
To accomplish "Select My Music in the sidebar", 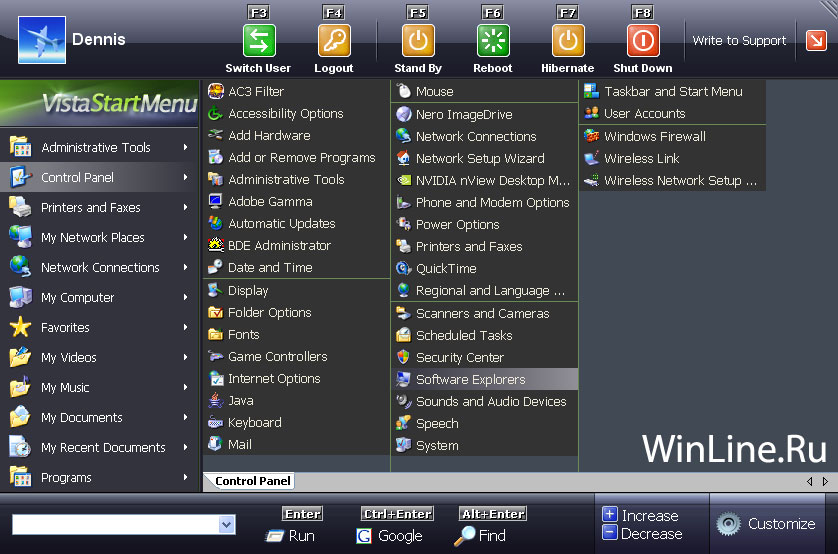I will click(99, 387).
